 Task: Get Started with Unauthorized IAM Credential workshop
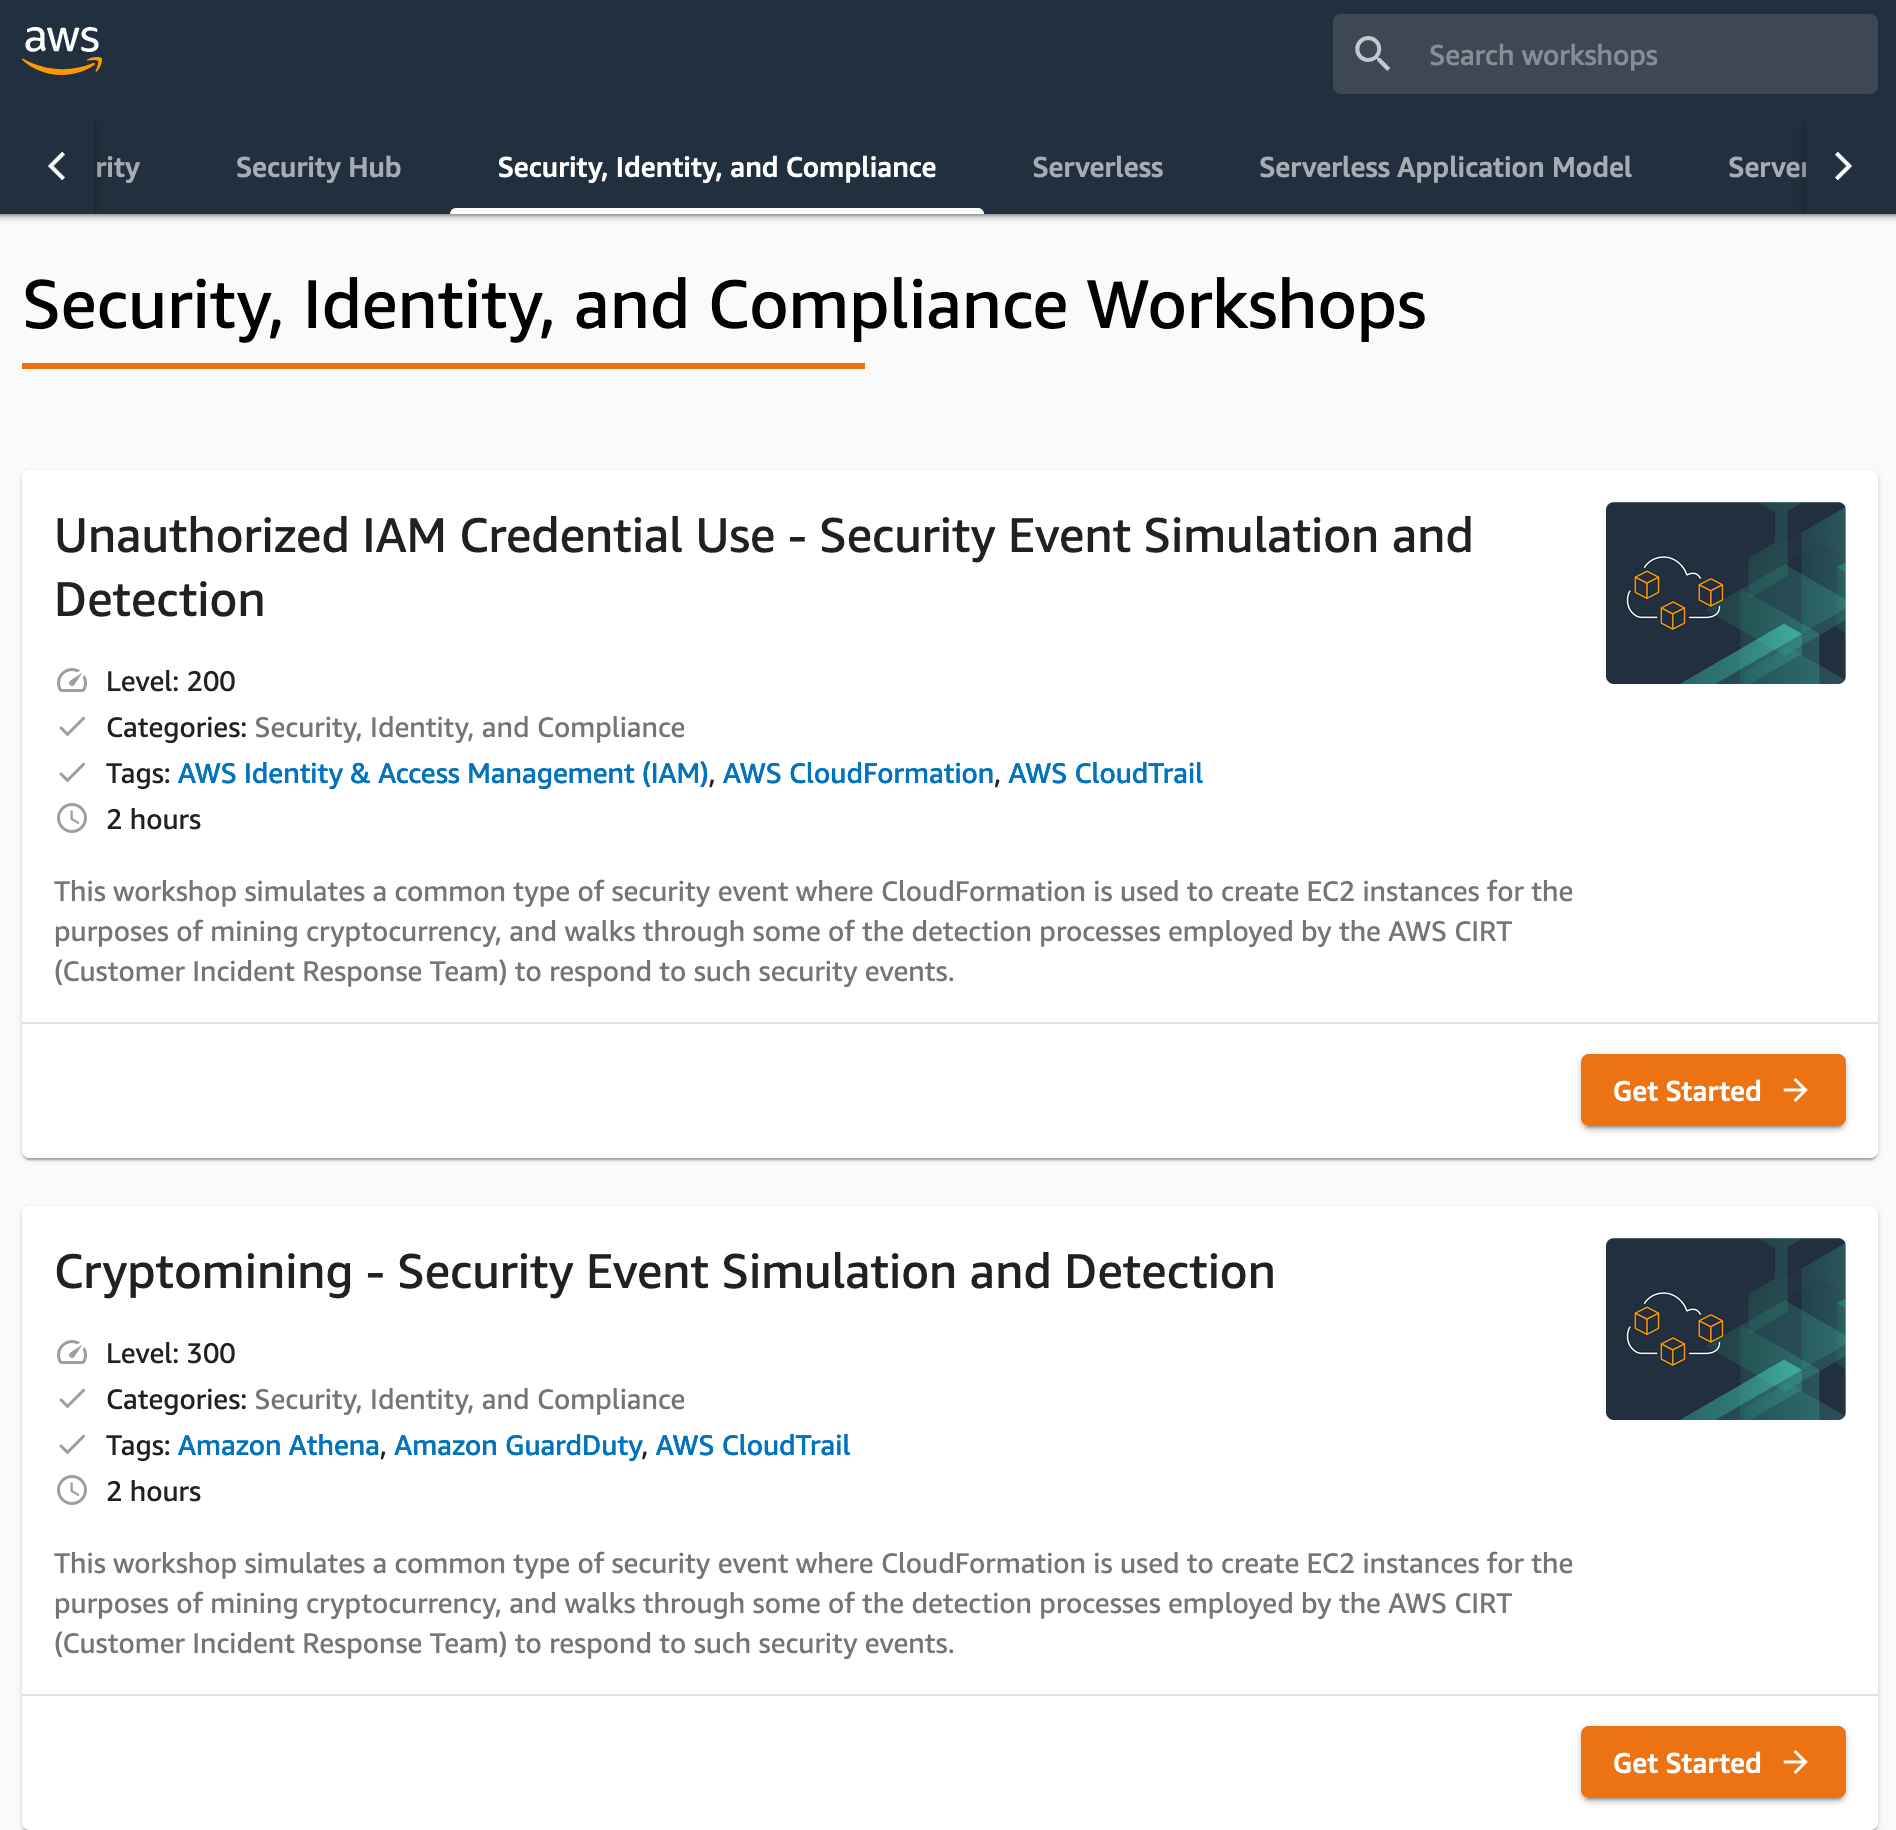click(1713, 1090)
